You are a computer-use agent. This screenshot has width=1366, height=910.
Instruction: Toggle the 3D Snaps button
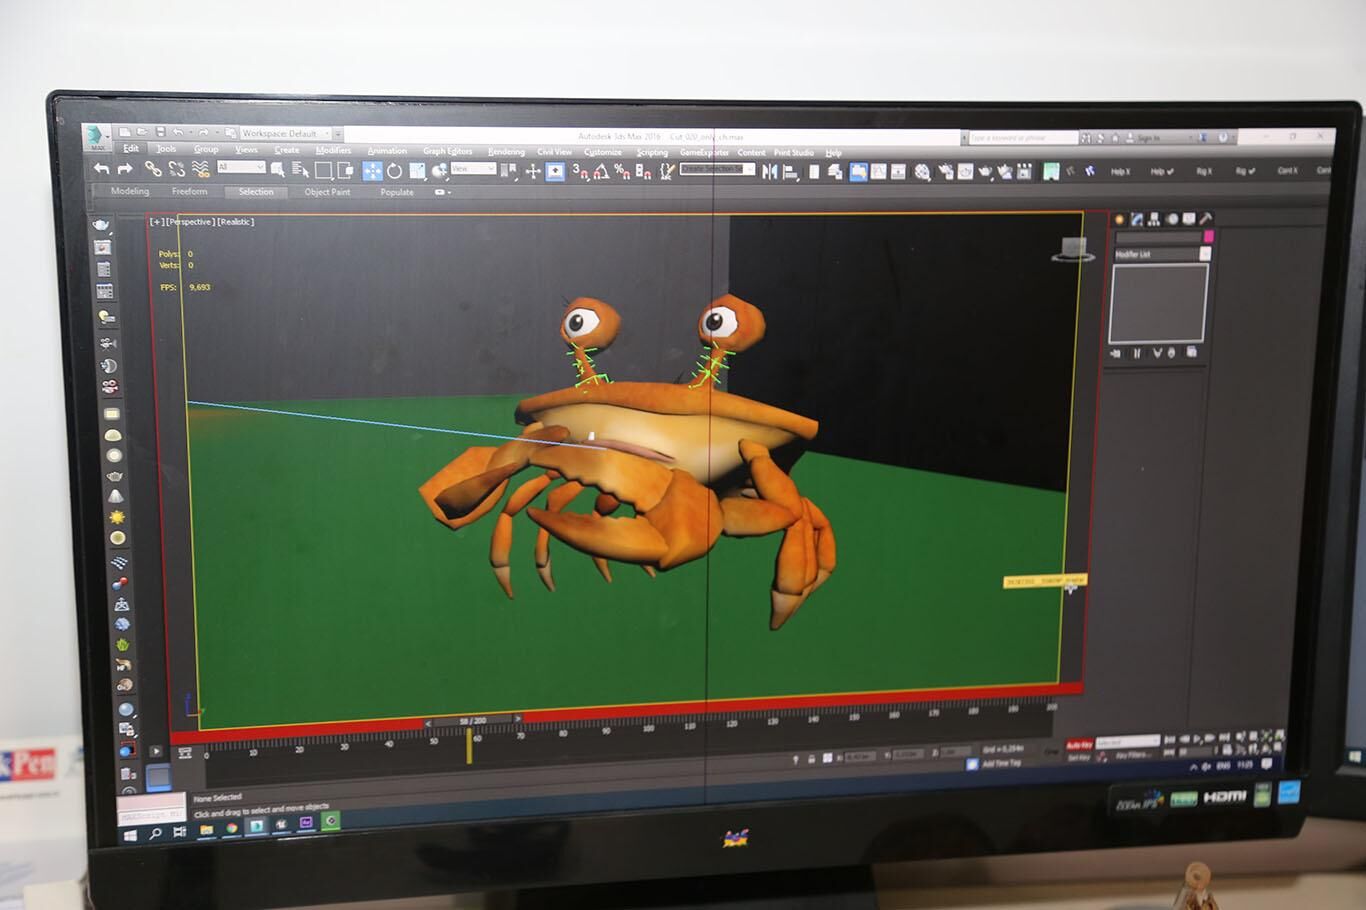click(580, 171)
